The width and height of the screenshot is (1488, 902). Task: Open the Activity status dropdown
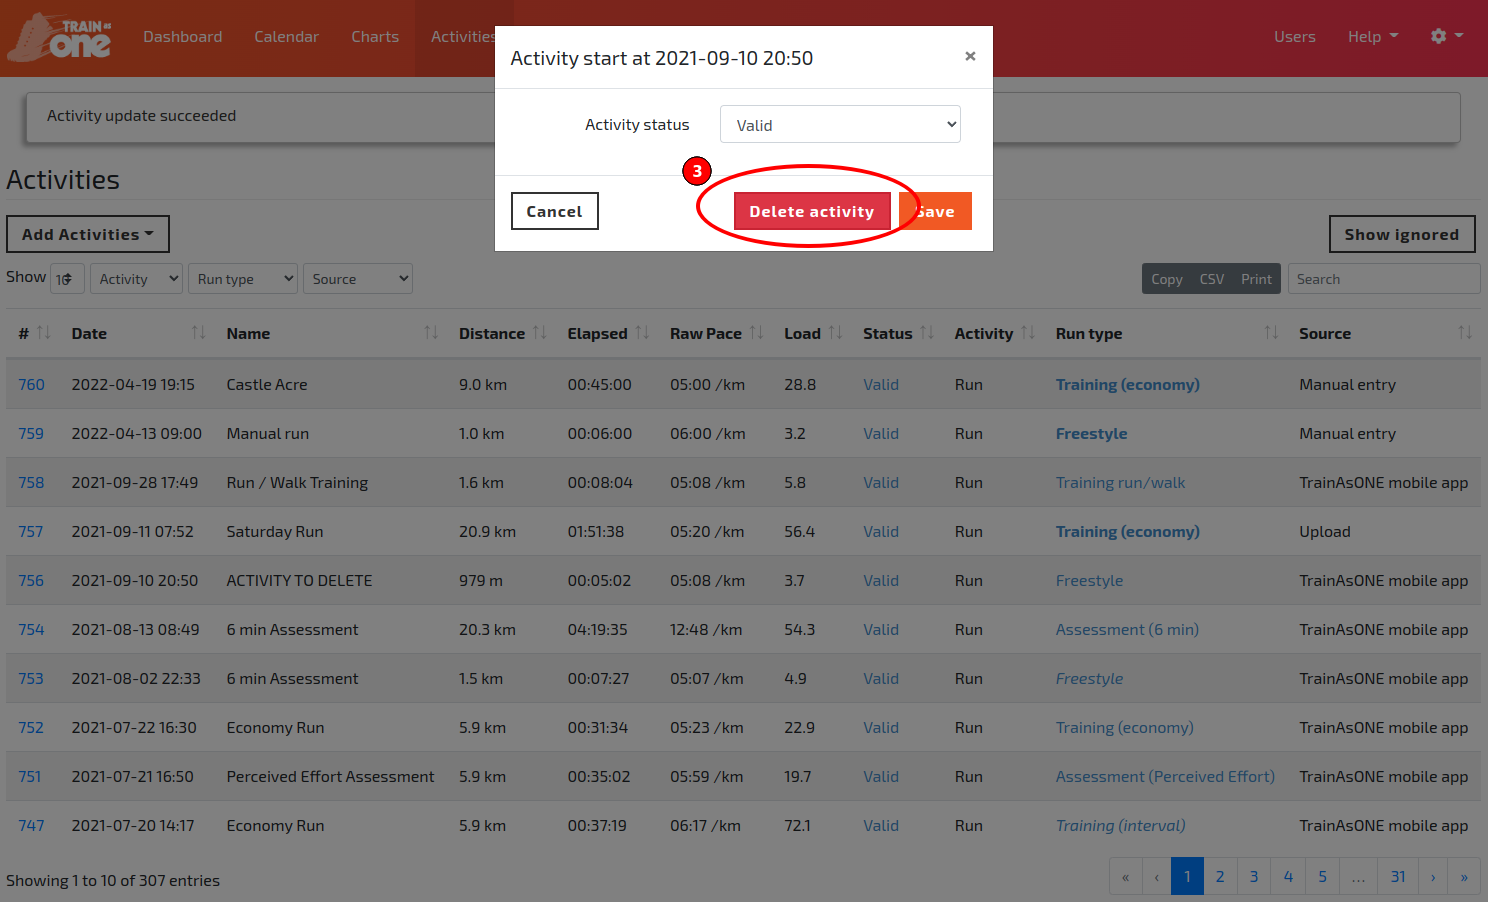click(x=840, y=125)
